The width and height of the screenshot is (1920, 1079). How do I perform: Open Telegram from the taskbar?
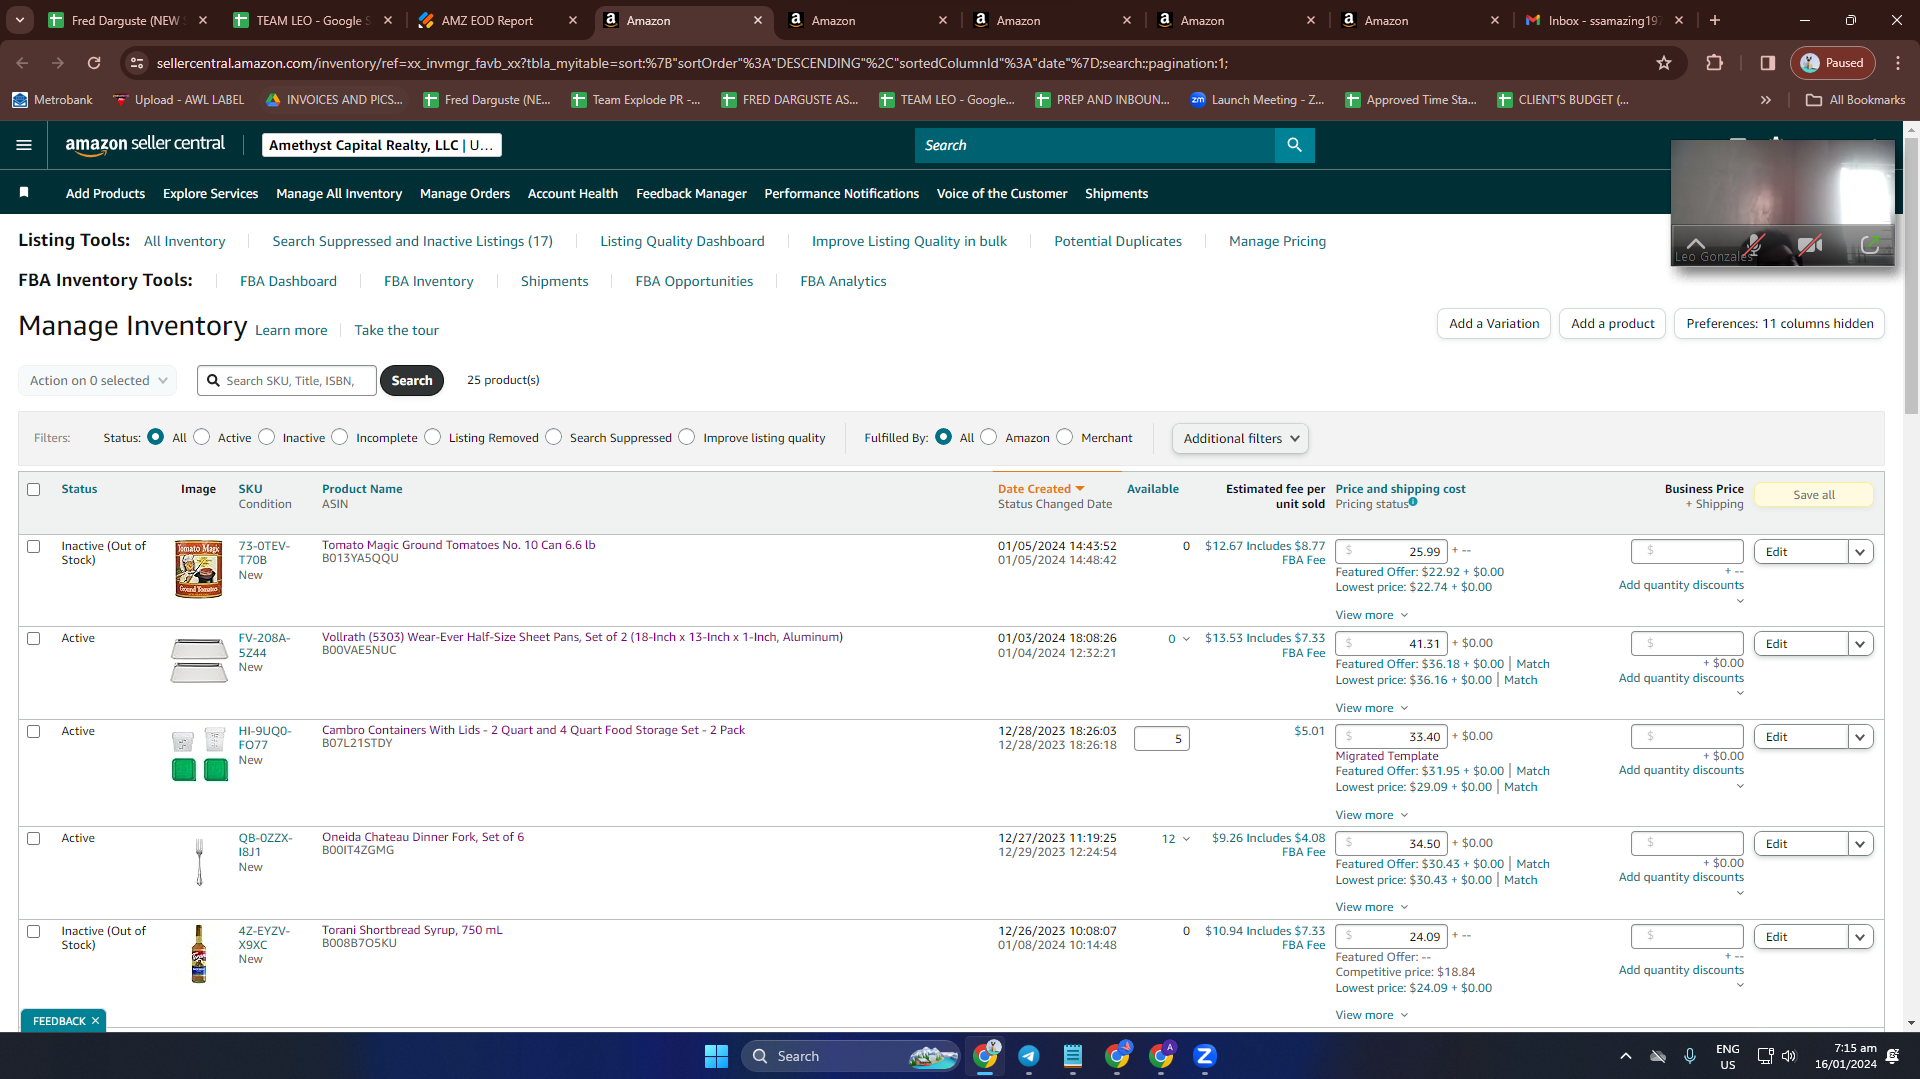pos(1028,1056)
